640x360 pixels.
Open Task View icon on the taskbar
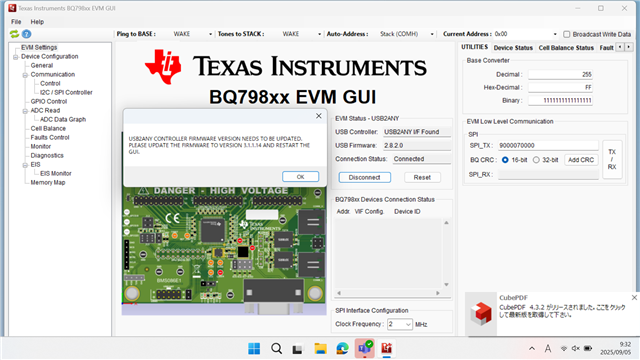298,349
